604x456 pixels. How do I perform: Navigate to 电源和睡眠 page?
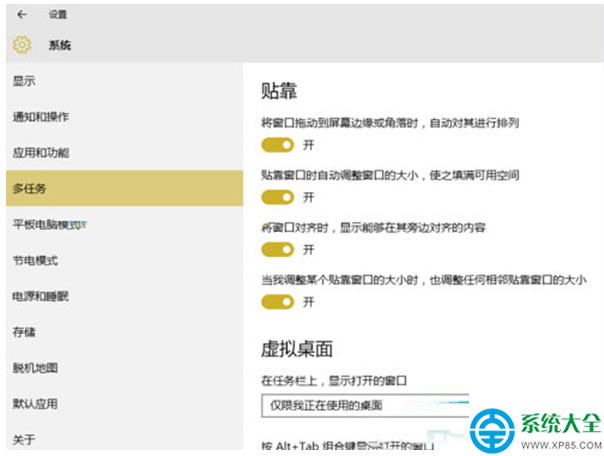pyautogui.click(x=40, y=296)
